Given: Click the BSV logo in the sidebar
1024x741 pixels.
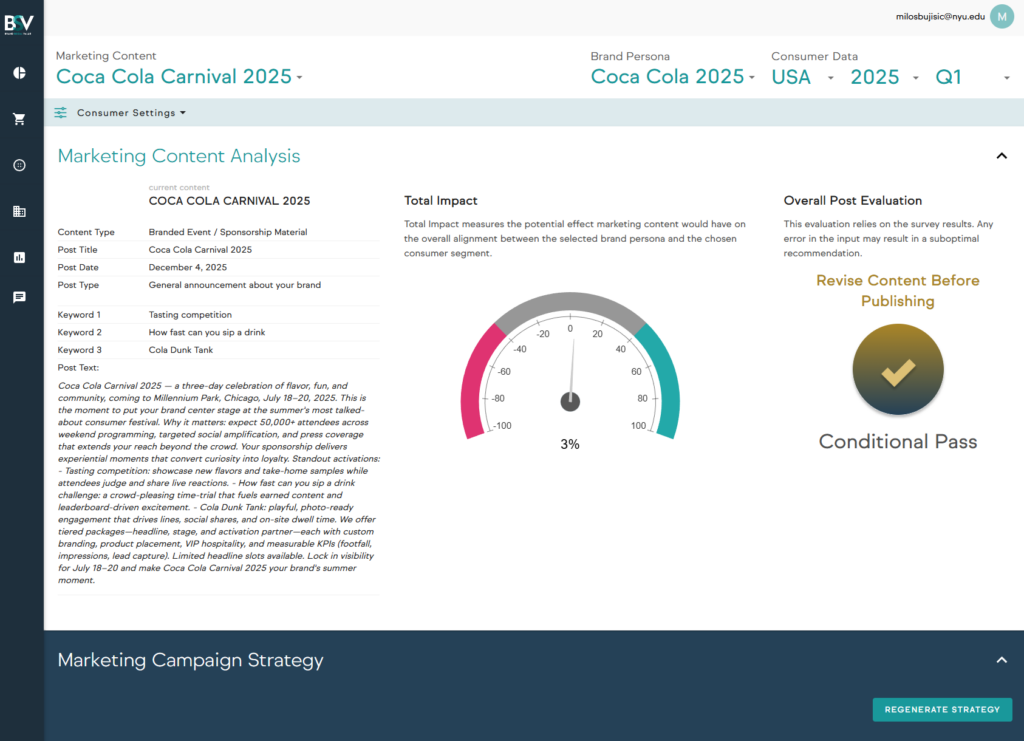Looking at the screenshot, I should pos(21,23).
